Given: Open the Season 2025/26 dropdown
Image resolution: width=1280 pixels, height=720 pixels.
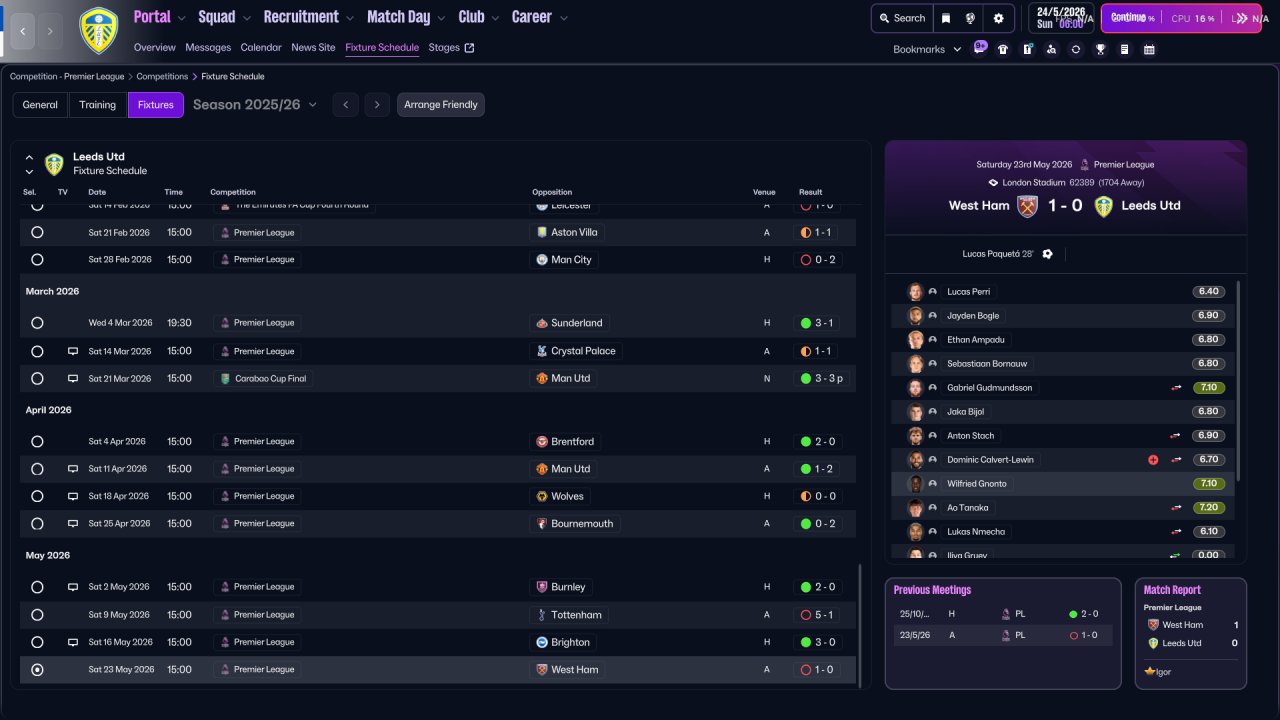Looking at the screenshot, I should 255,105.
